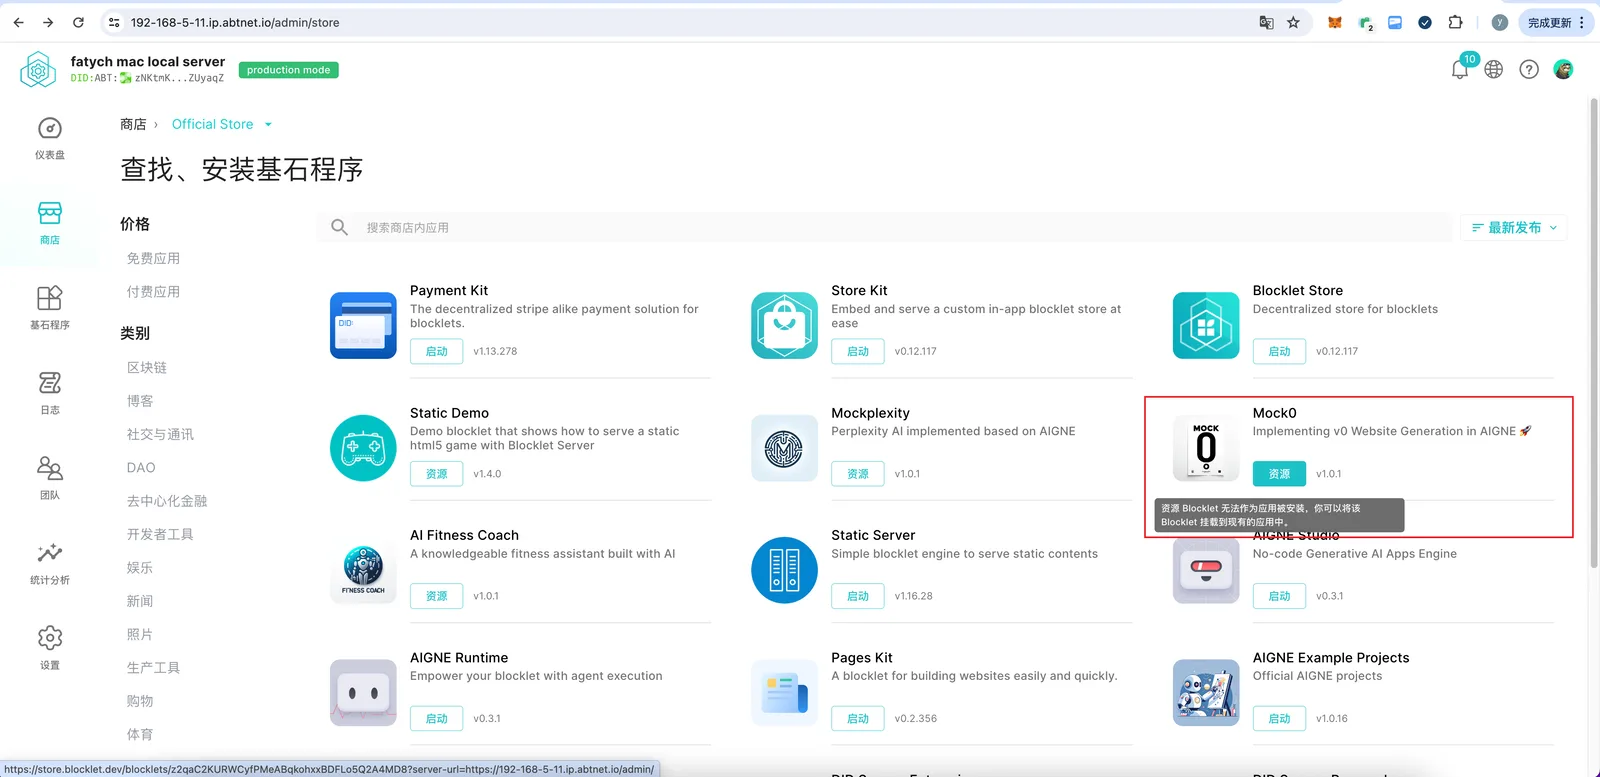Open the Logs (日志) sidebar icon

click(x=50, y=383)
